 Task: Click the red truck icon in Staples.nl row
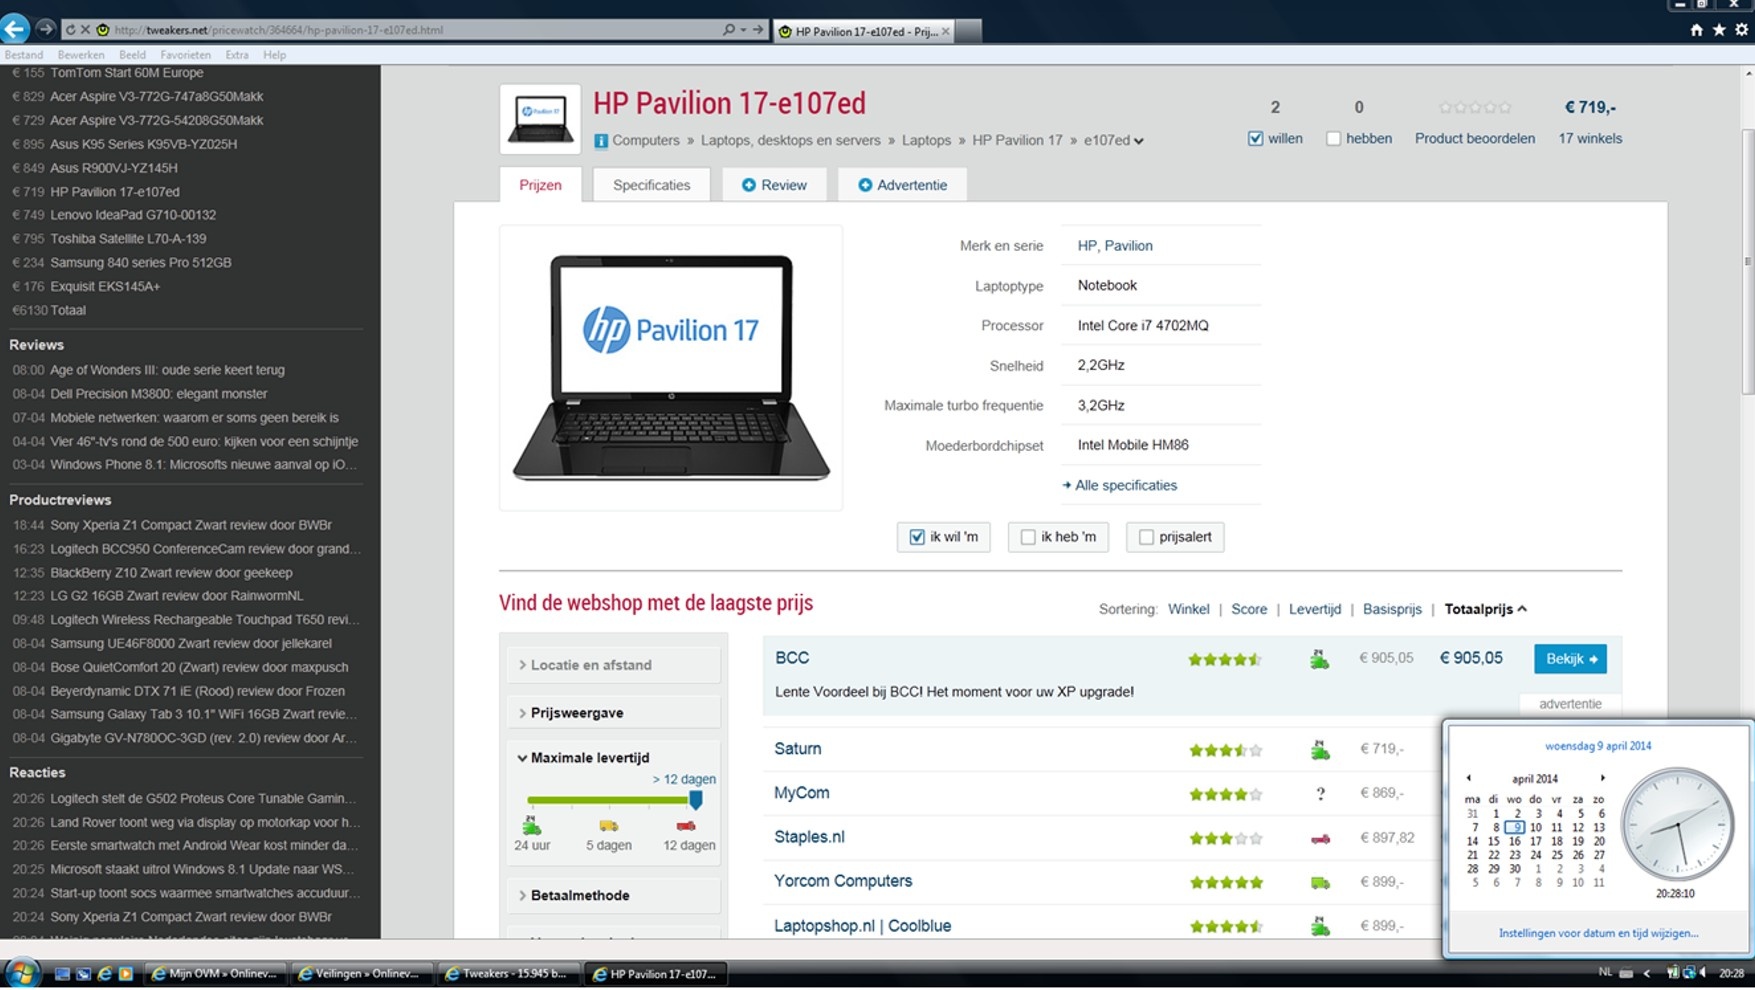tap(1320, 839)
